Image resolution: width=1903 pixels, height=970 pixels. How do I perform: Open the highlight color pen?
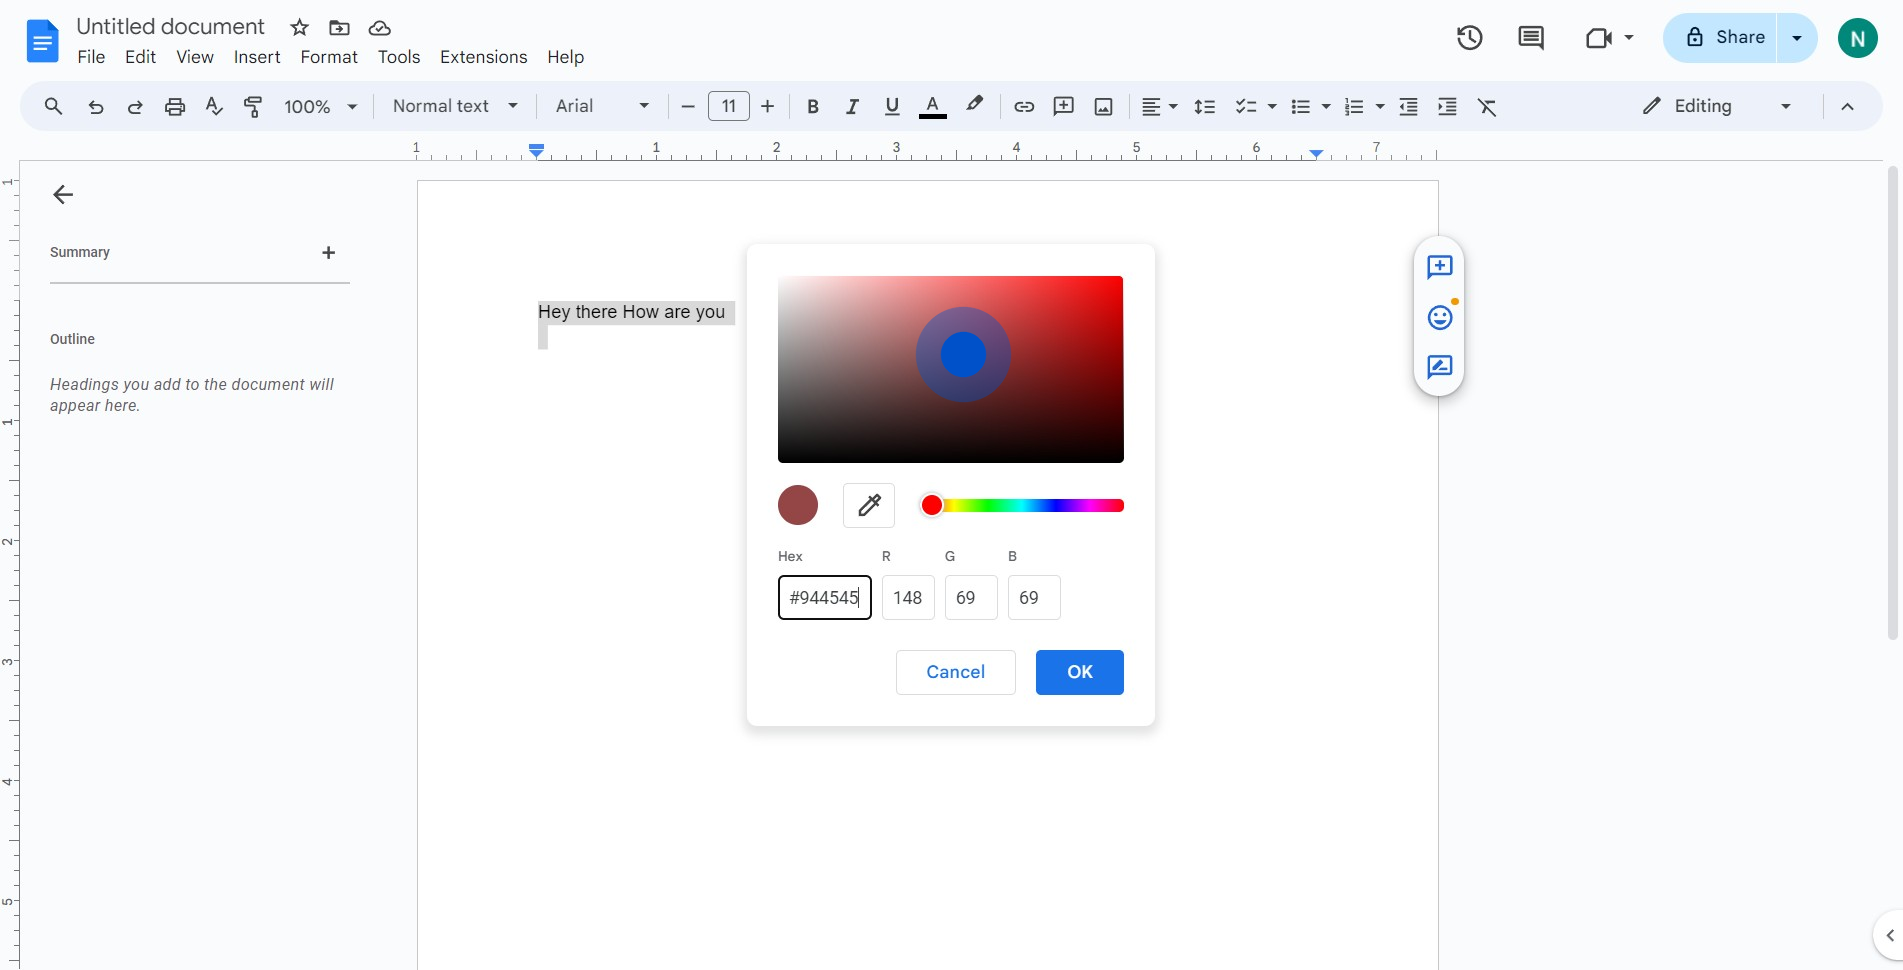[975, 105]
